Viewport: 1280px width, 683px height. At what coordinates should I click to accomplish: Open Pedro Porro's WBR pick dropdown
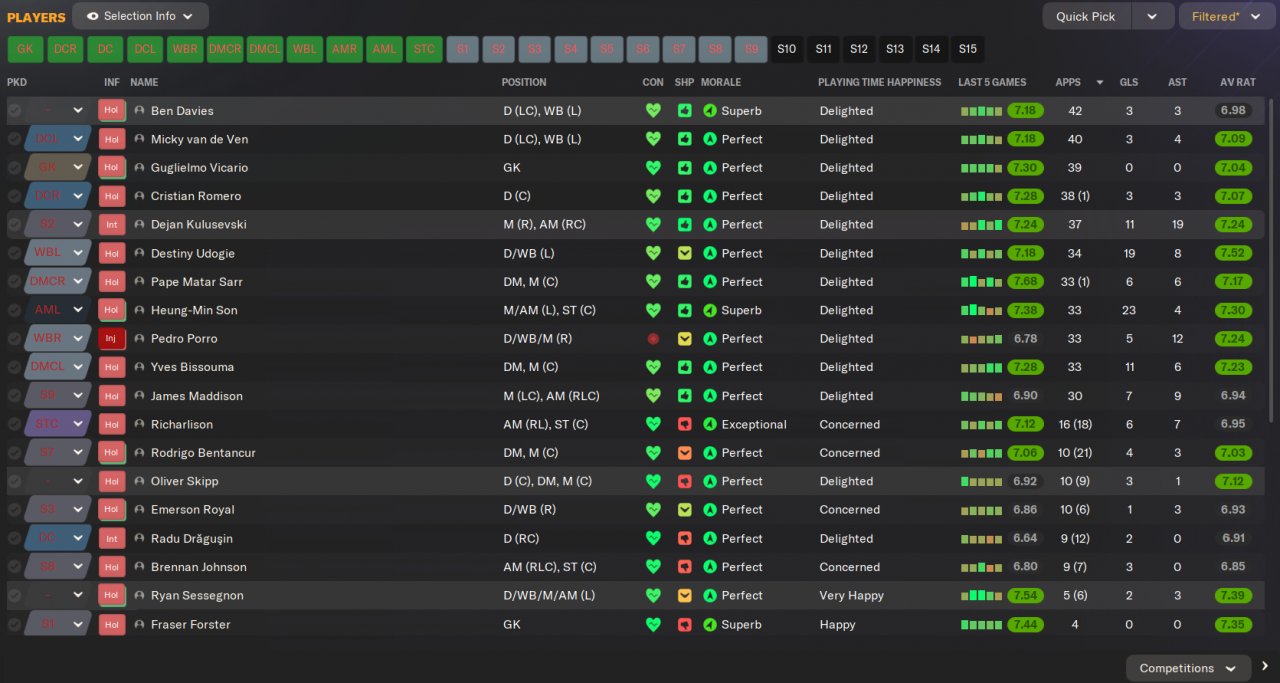78,339
